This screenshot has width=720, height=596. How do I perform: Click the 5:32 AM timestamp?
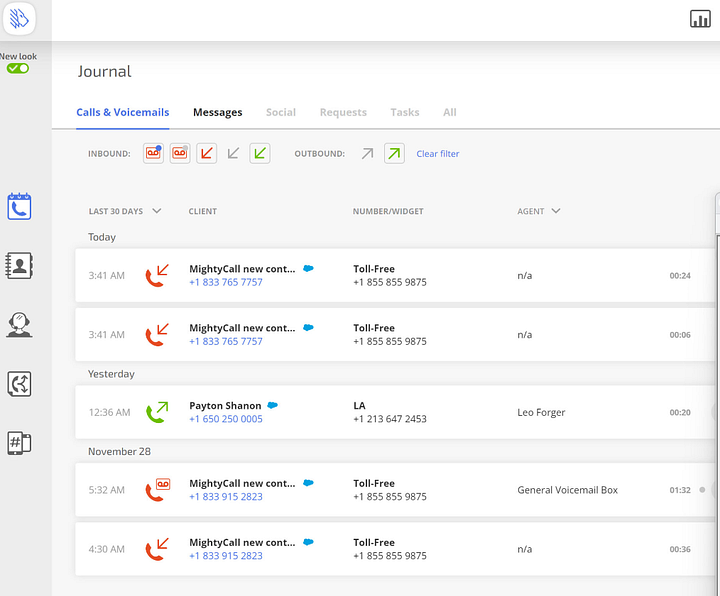coord(107,490)
